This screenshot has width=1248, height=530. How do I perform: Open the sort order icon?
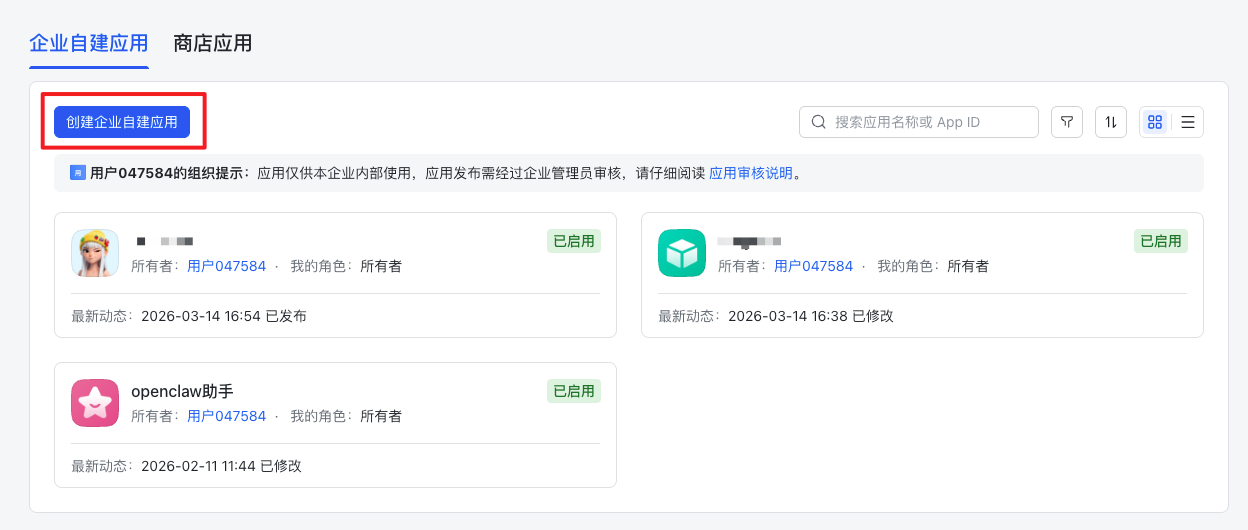(1111, 122)
